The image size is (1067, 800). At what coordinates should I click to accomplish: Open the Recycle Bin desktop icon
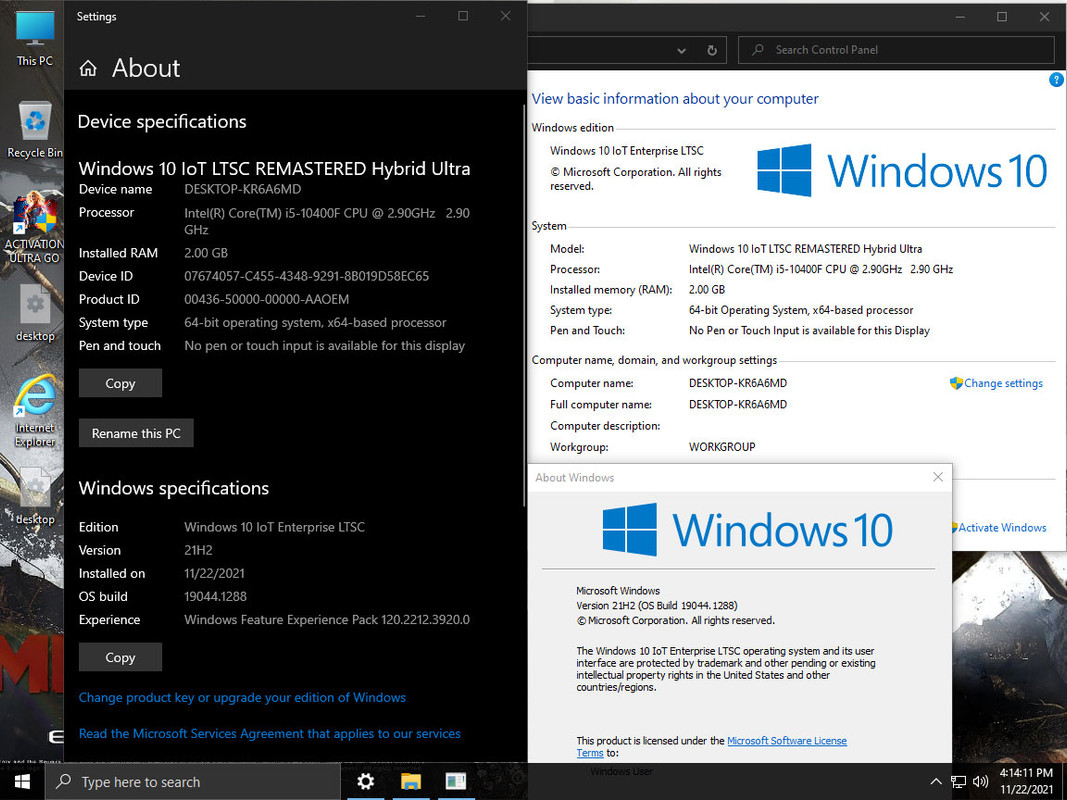point(35,129)
